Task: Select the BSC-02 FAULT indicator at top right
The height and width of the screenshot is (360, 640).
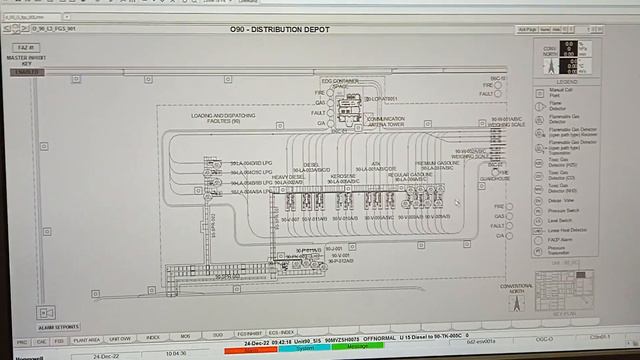Action: tap(498, 94)
